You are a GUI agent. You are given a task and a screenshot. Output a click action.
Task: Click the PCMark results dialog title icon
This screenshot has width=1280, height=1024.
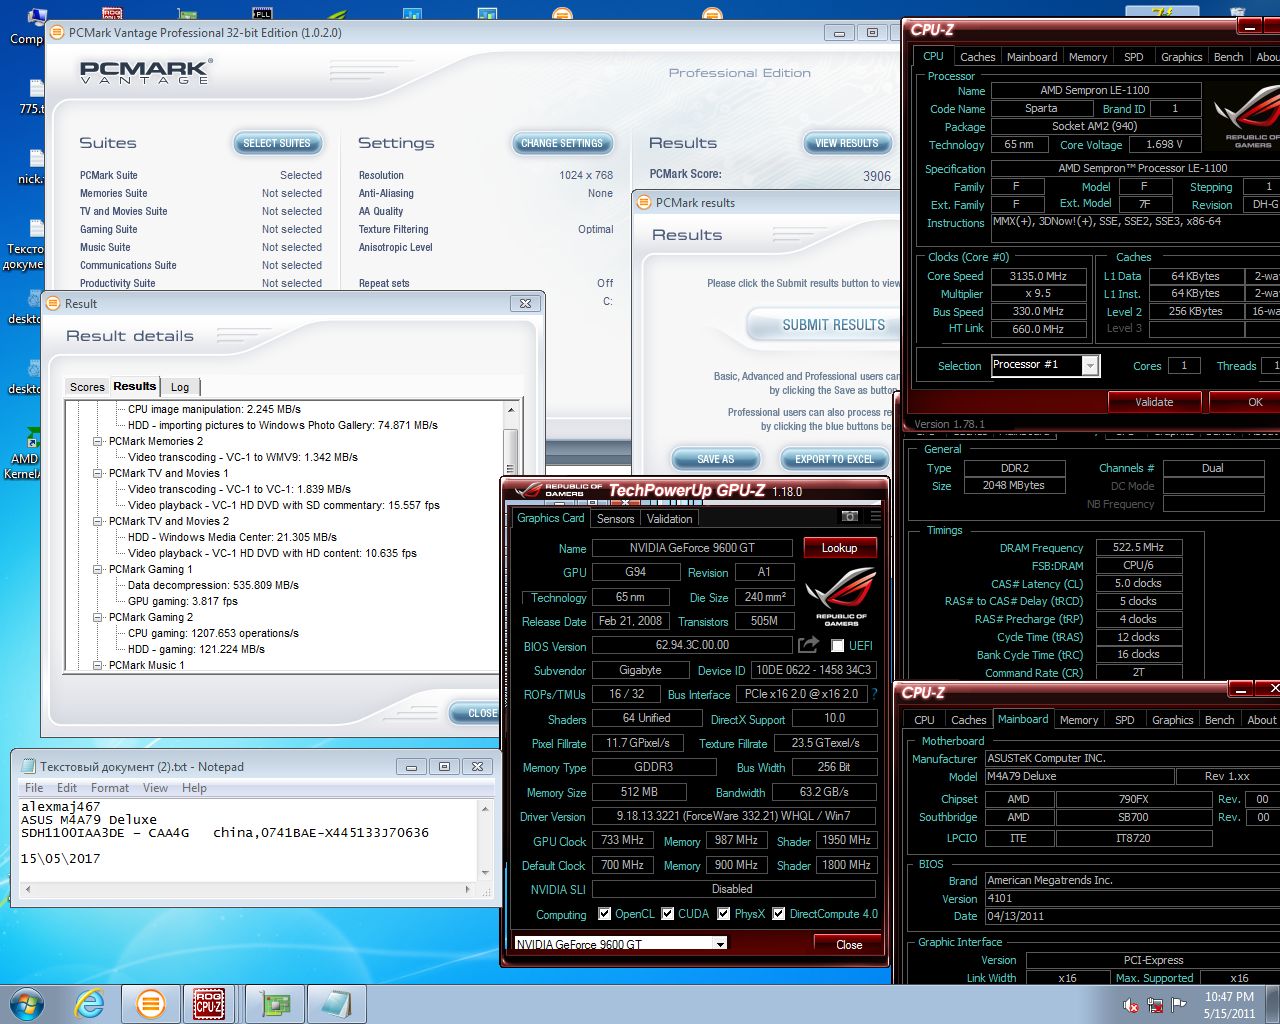tap(645, 202)
